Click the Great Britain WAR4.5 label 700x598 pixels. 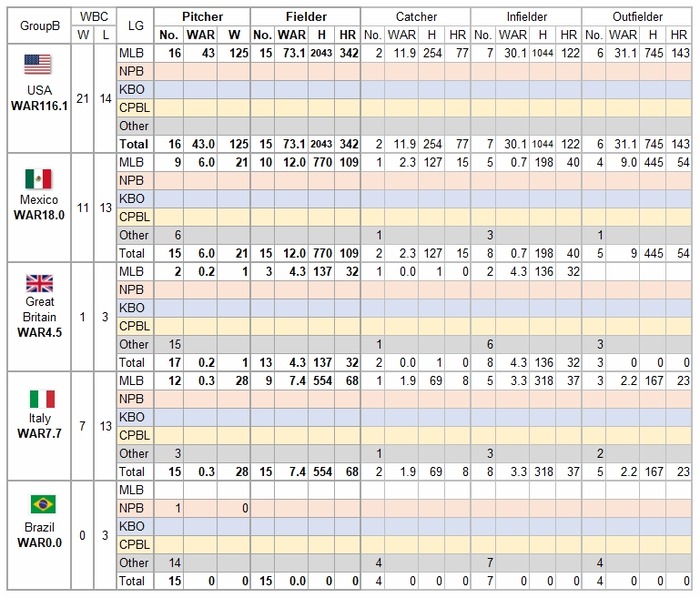click(39, 317)
